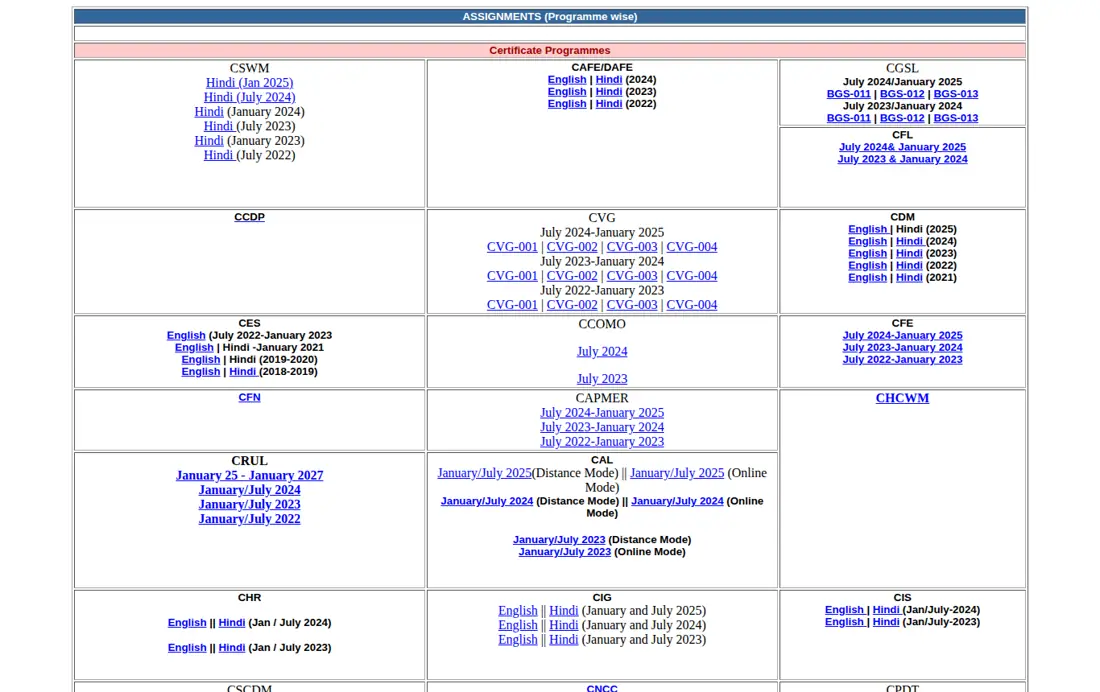Open CVG-002 under July 2023-January 2024
The image size is (1100, 692).
click(572, 276)
